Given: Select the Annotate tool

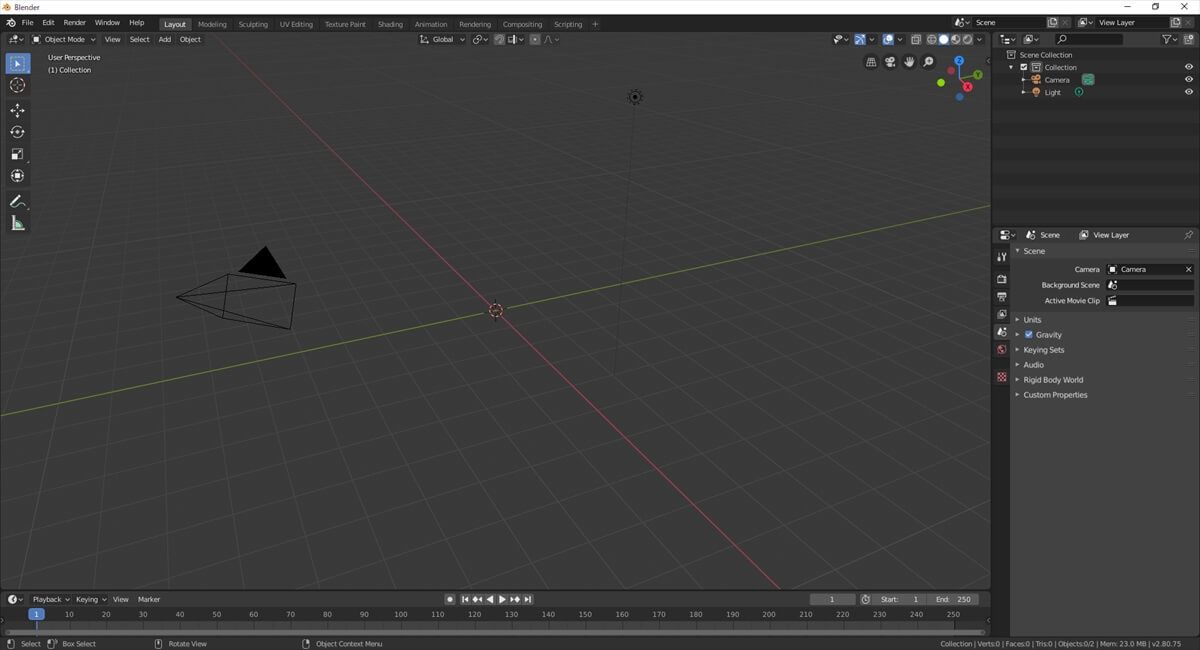Looking at the screenshot, I should [x=17, y=201].
